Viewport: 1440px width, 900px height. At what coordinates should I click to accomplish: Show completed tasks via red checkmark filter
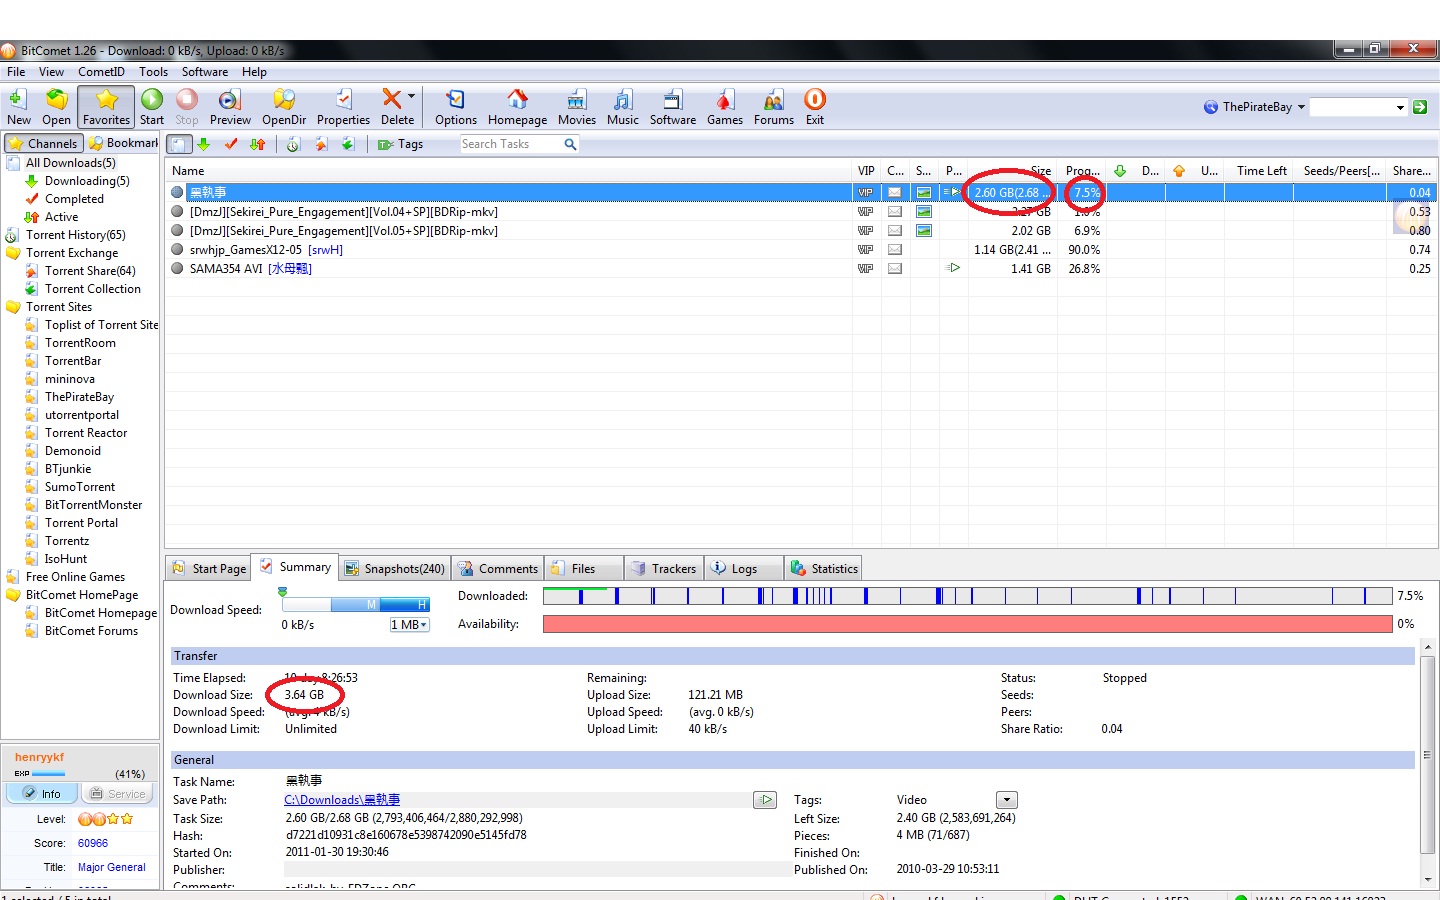231,144
